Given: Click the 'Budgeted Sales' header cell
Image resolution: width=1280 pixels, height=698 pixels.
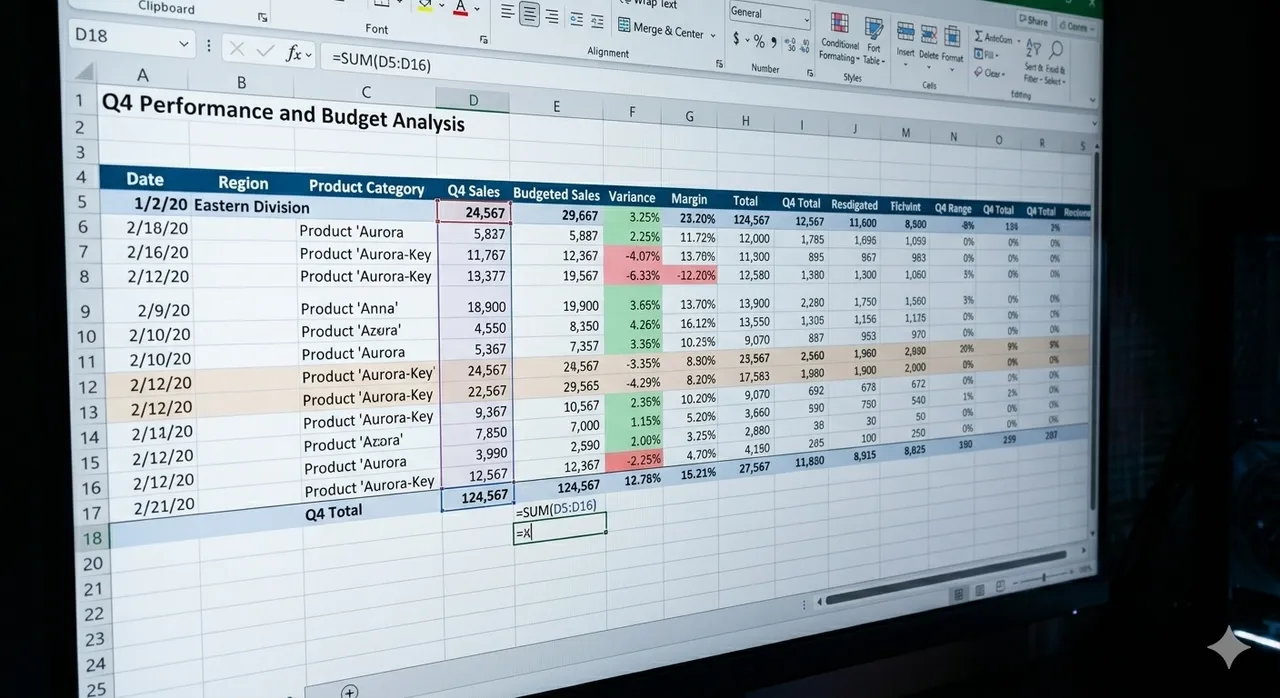Looking at the screenshot, I should 556,194.
